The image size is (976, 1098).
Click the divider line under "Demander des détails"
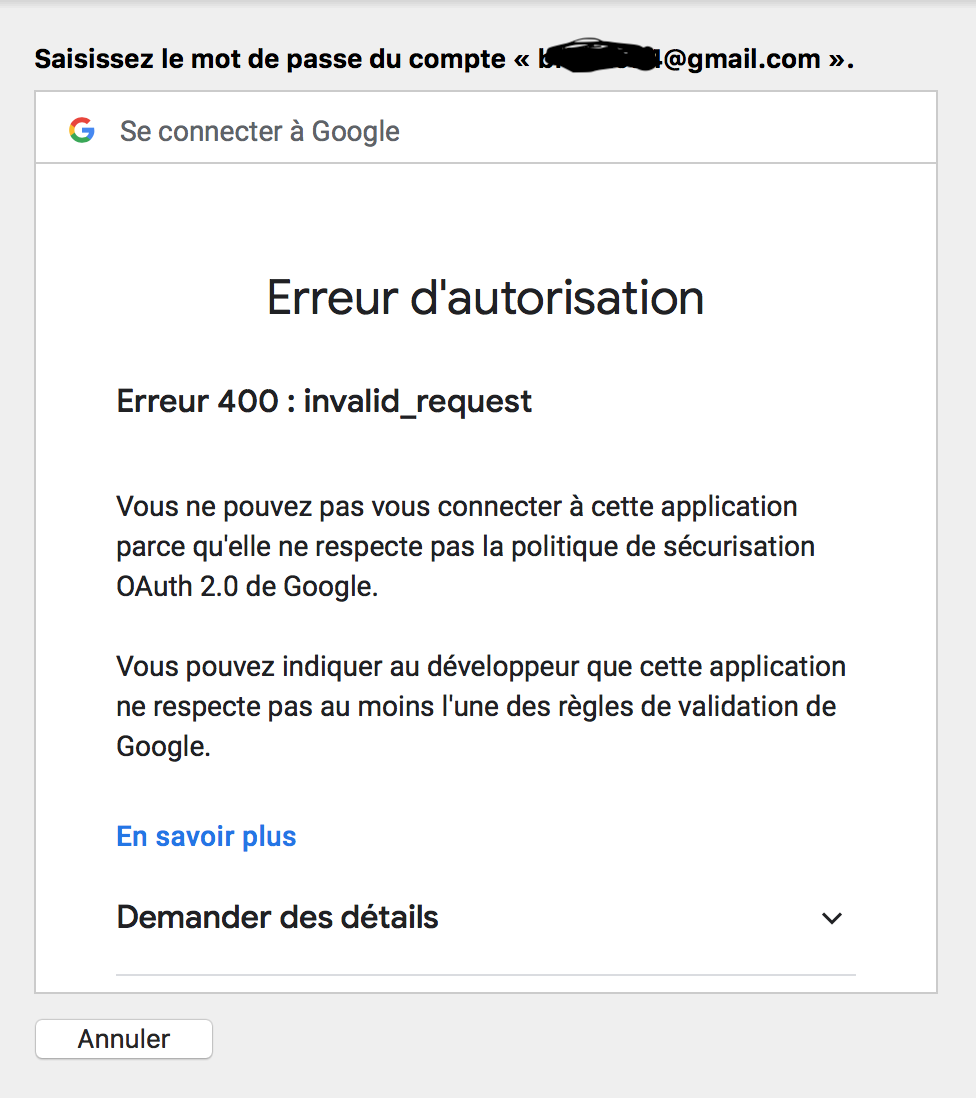pyautogui.click(x=485, y=974)
